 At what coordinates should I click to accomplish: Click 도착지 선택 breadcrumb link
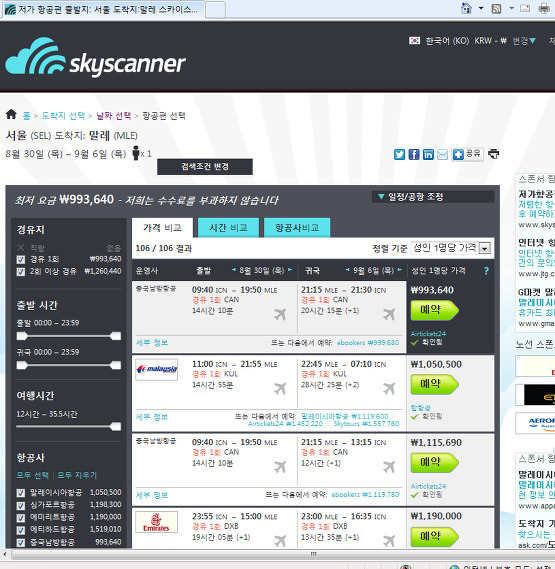tap(63, 116)
